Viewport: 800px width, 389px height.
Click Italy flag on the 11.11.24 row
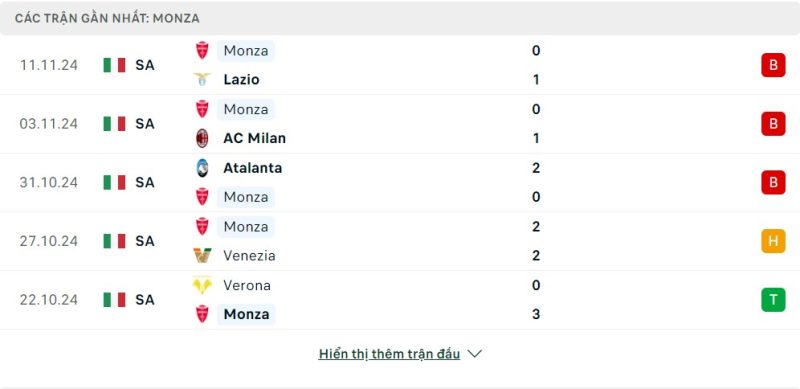[x=114, y=65]
